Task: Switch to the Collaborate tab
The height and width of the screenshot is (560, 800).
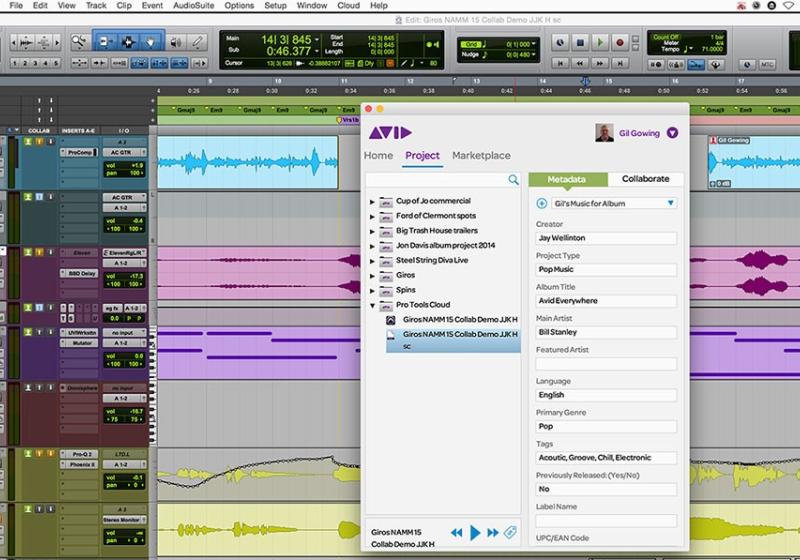Action: click(645, 179)
